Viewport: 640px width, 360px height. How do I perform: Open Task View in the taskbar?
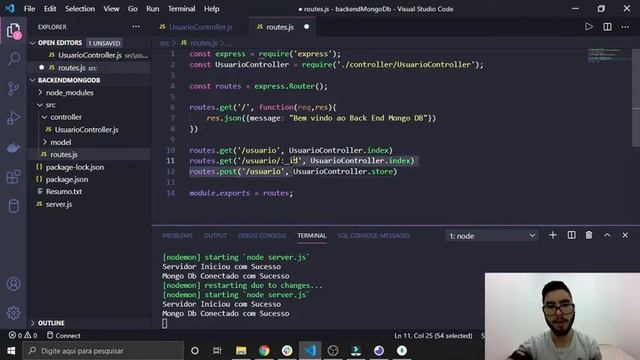click(x=217, y=351)
